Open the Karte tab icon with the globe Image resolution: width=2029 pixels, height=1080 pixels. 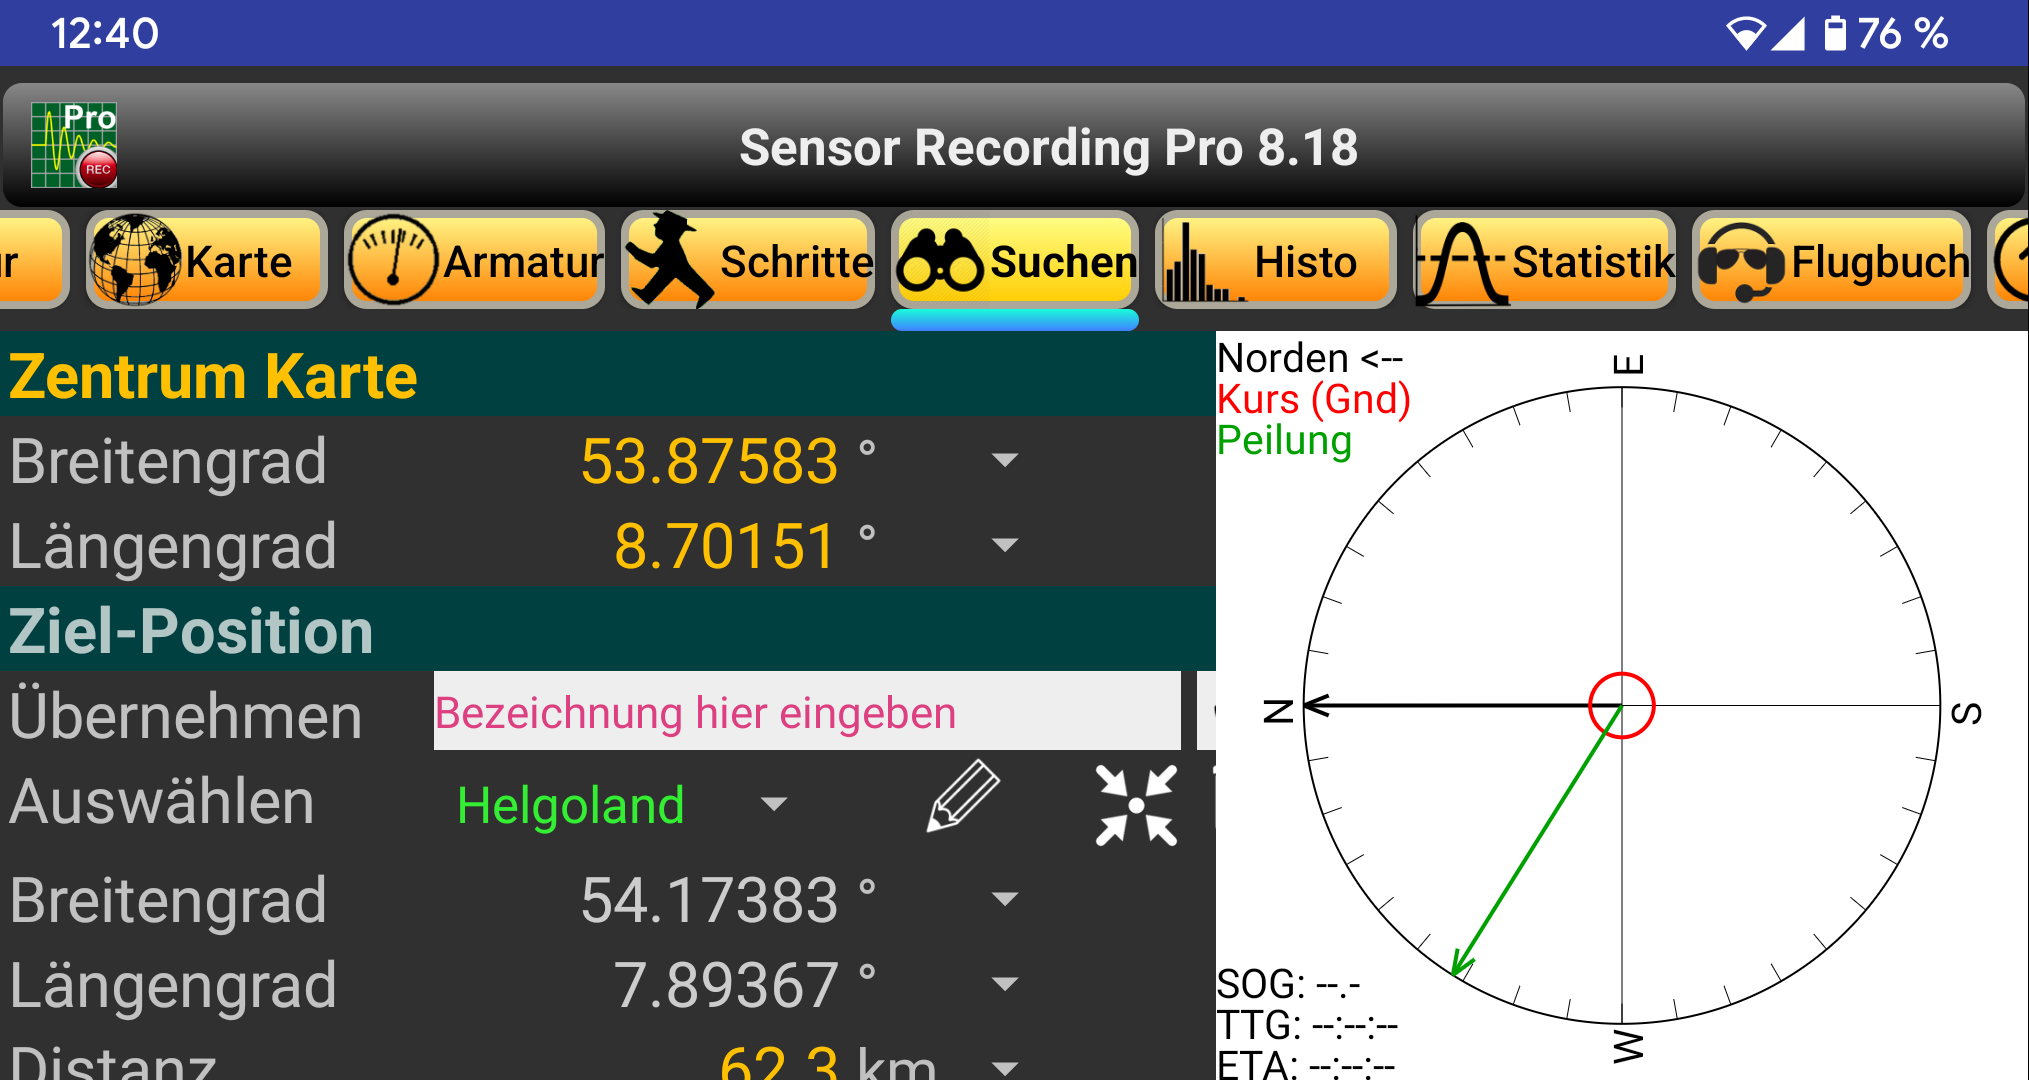coord(135,260)
